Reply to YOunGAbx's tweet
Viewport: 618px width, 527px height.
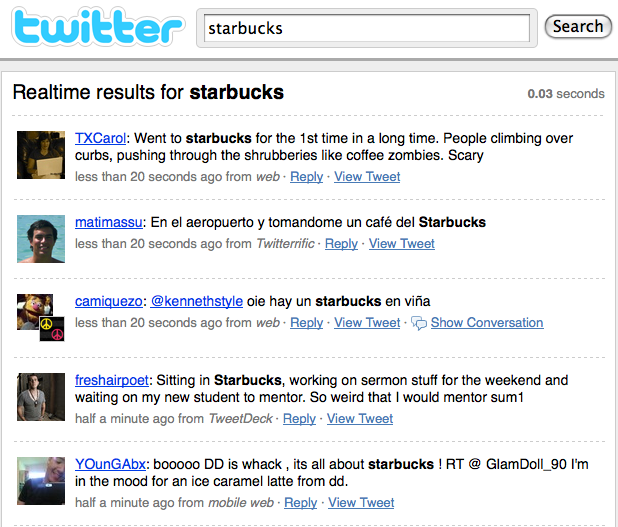click(301, 503)
